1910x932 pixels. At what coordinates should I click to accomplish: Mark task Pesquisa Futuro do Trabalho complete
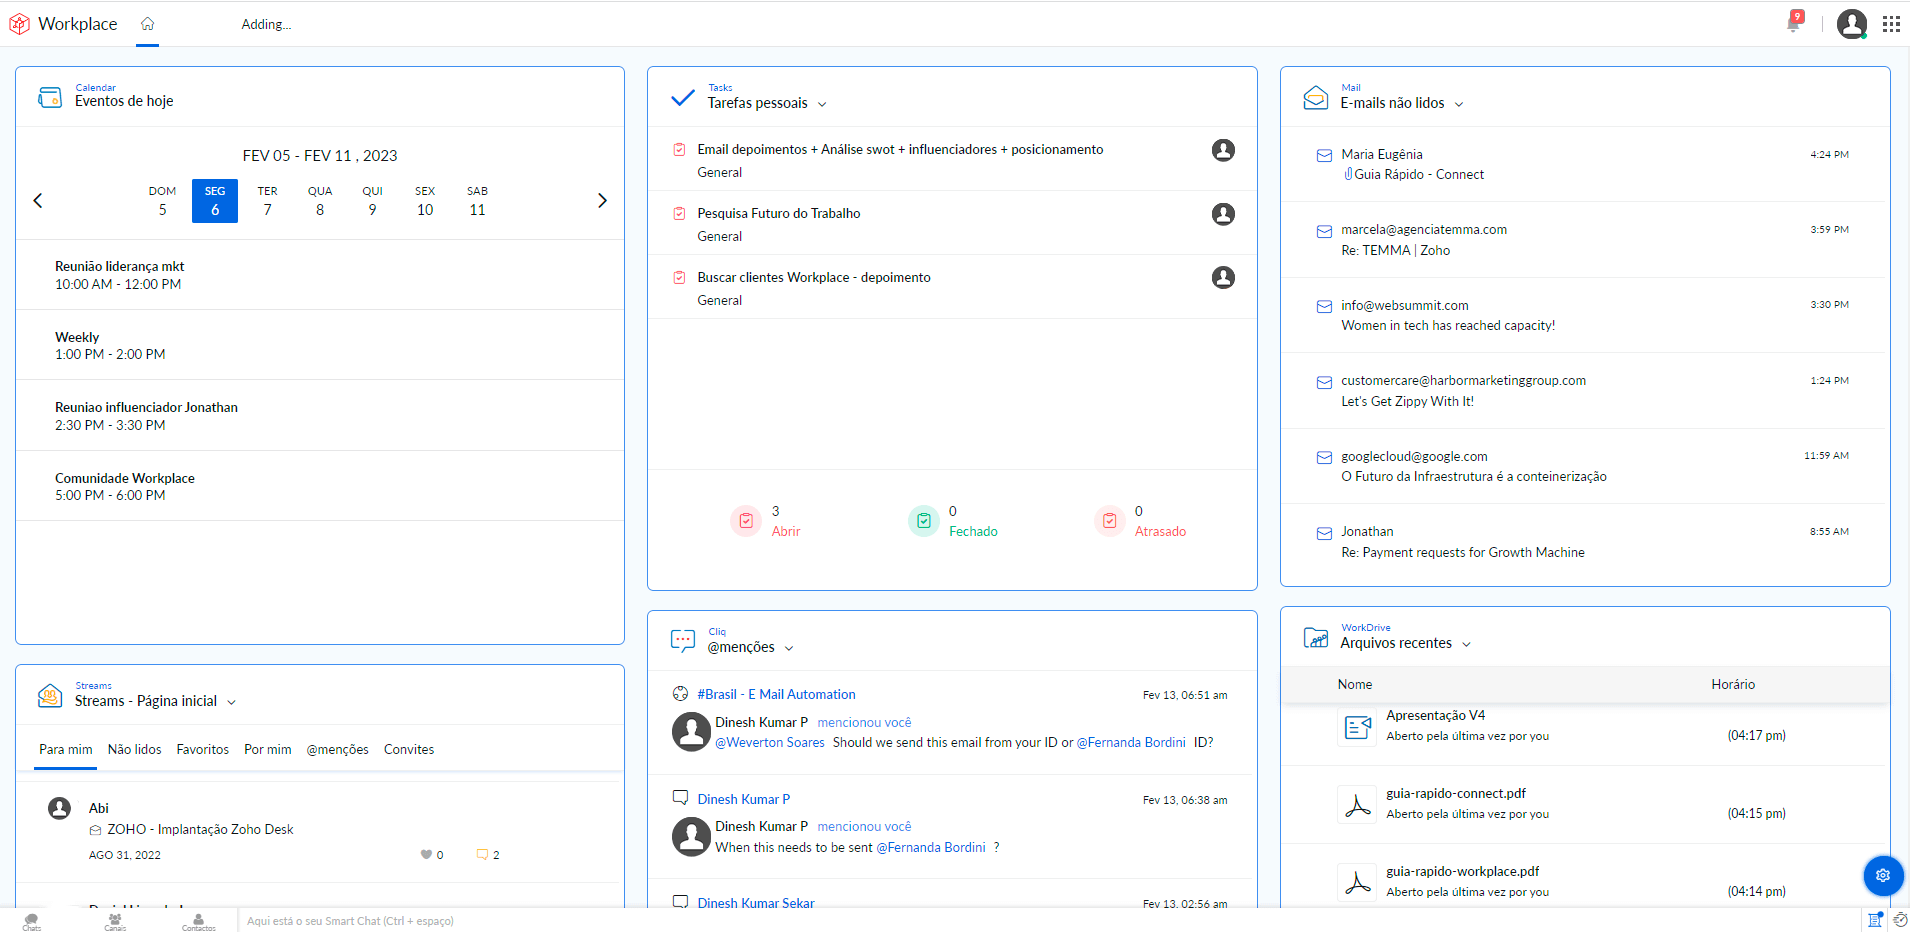(x=679, y=214)
